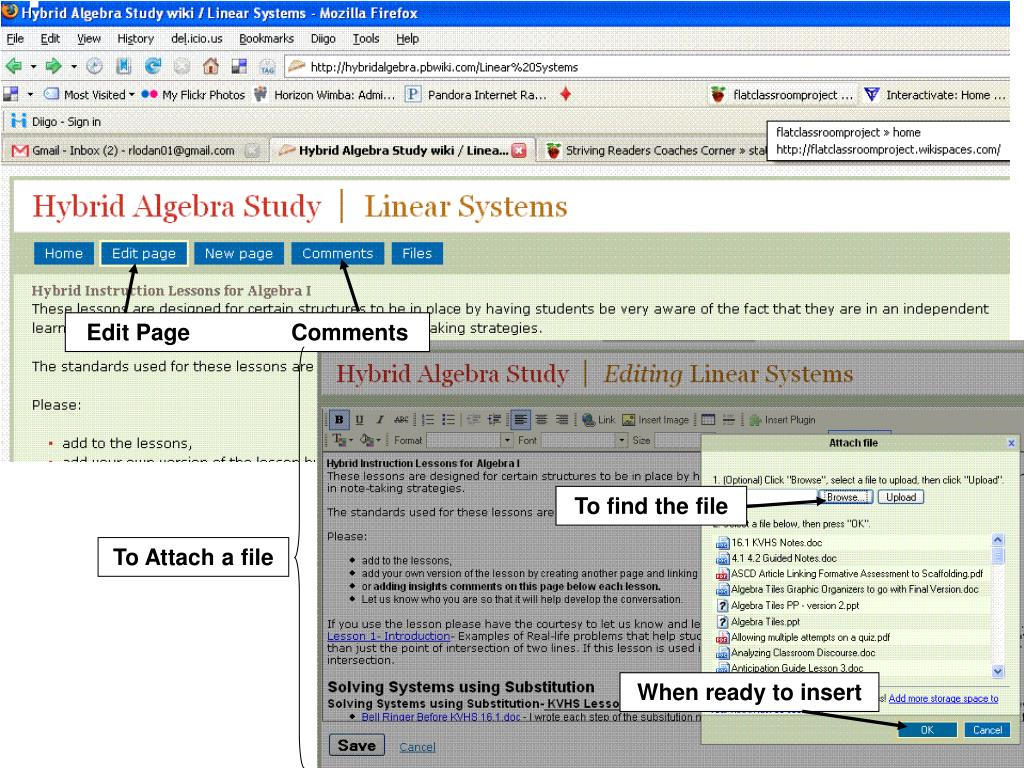This screenshot has width=1024, height=768.
Task: Toggle Italic in the wiki editor toolbar
Action: pos(379,420)
